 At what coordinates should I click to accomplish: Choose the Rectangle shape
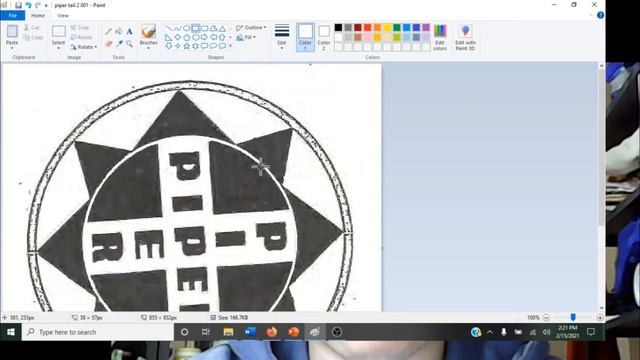pos(196,29)
